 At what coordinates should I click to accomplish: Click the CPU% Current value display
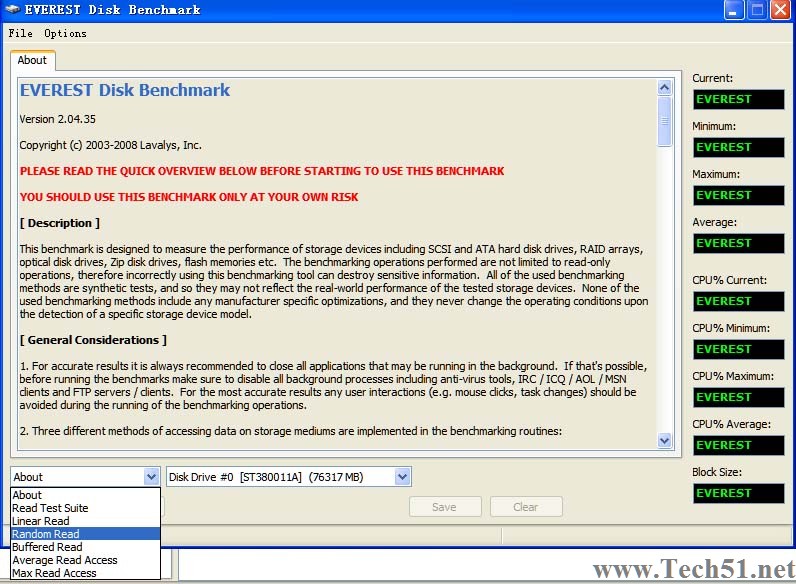tap(739, 302)
